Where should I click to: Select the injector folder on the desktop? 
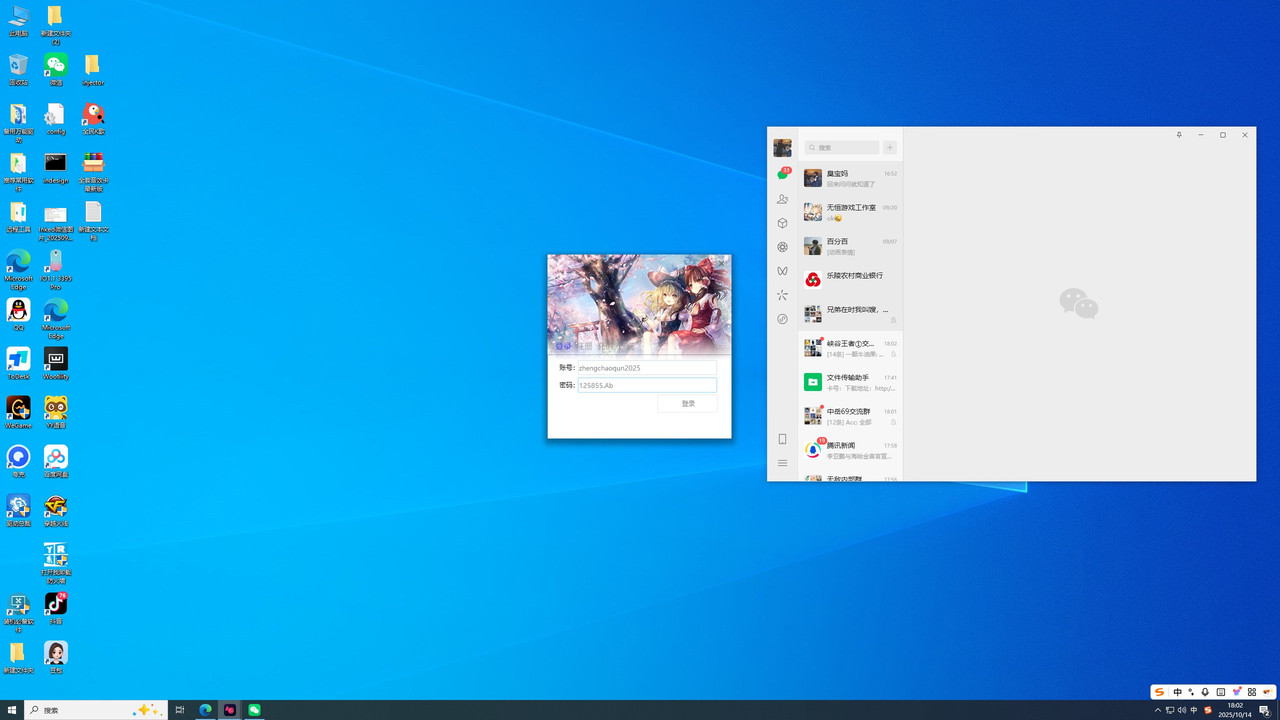click(92, 70)
